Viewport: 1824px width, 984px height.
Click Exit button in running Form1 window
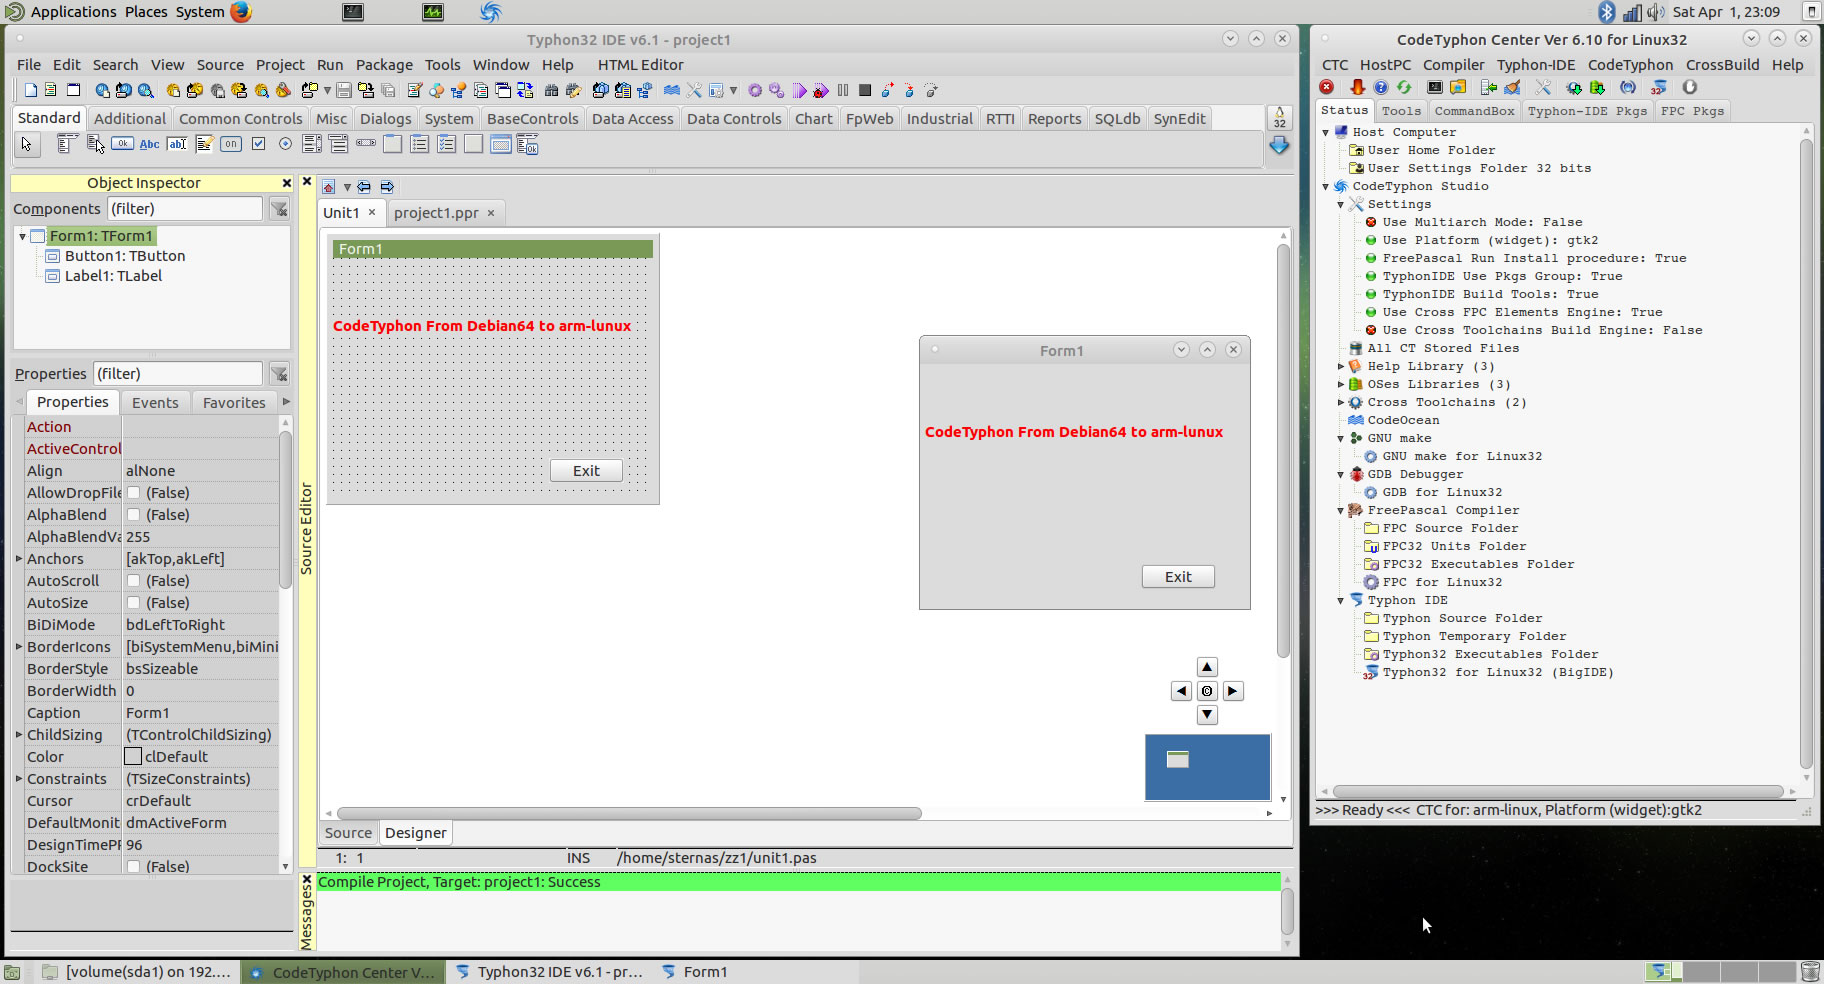[1178, 577]
